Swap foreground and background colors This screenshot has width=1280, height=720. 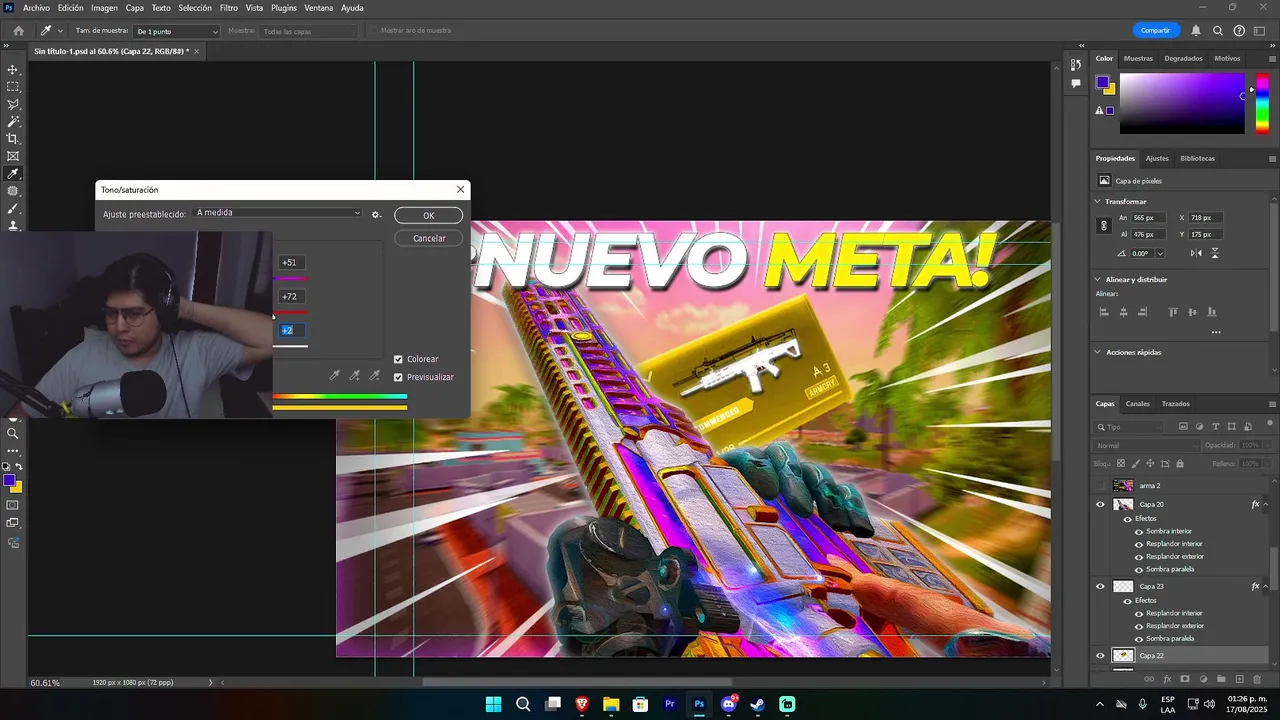pos(19,467)
